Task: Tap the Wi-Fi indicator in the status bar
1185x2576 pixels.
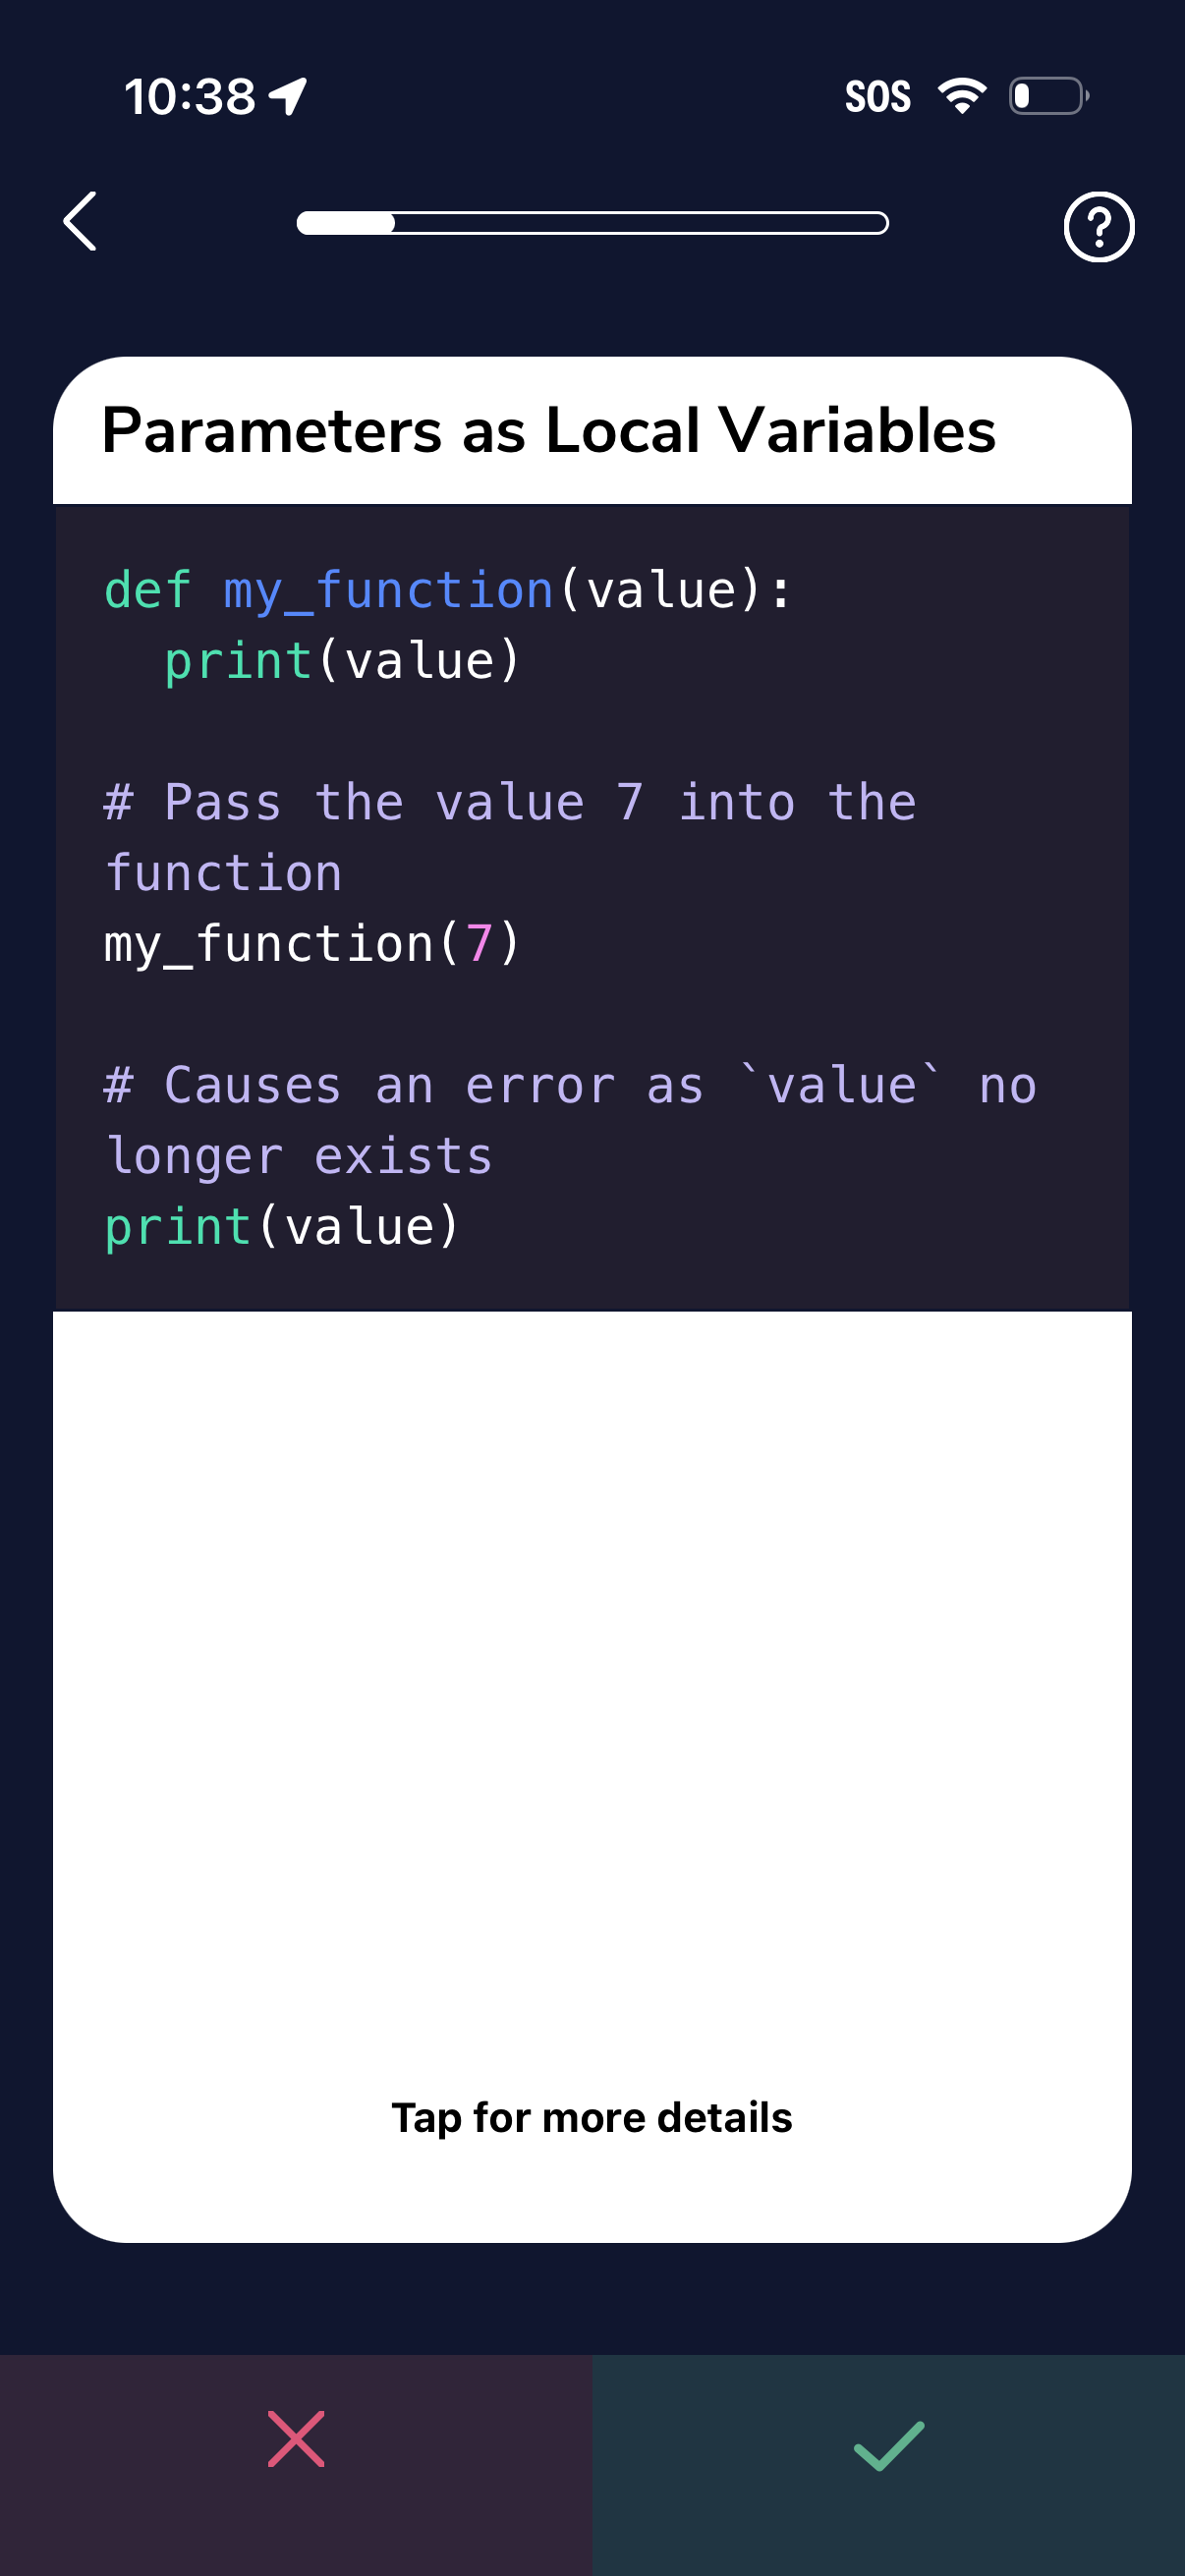Action: 961,95
